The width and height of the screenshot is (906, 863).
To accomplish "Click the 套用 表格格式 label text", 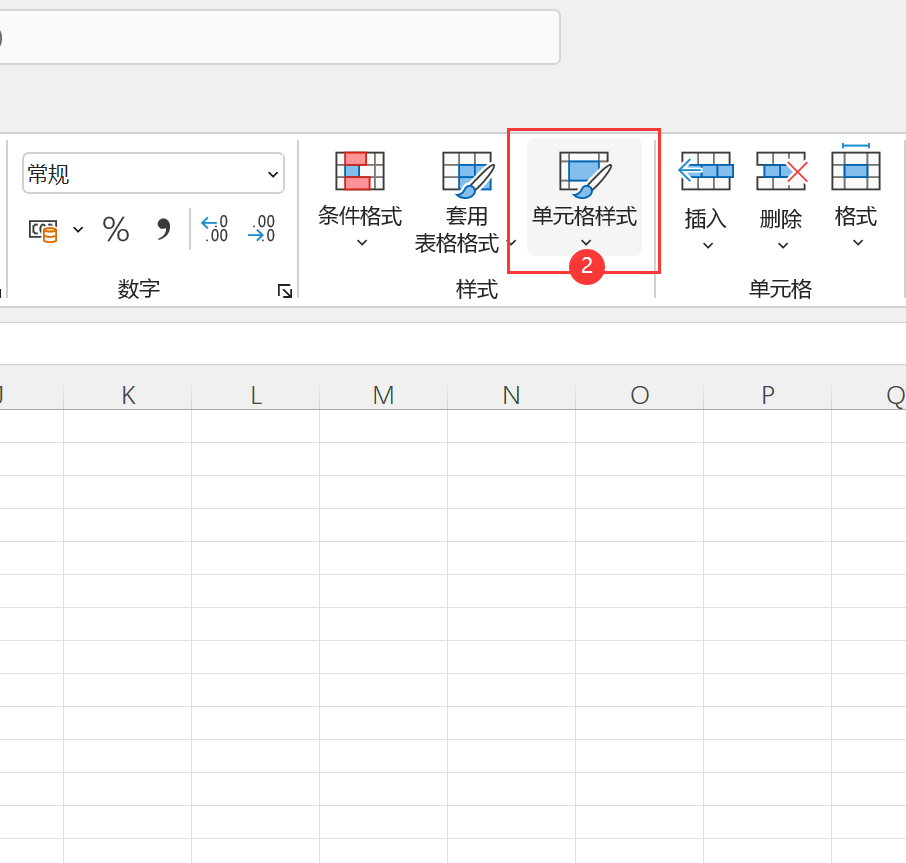I will pyautogui.click(x=457, y=230).
